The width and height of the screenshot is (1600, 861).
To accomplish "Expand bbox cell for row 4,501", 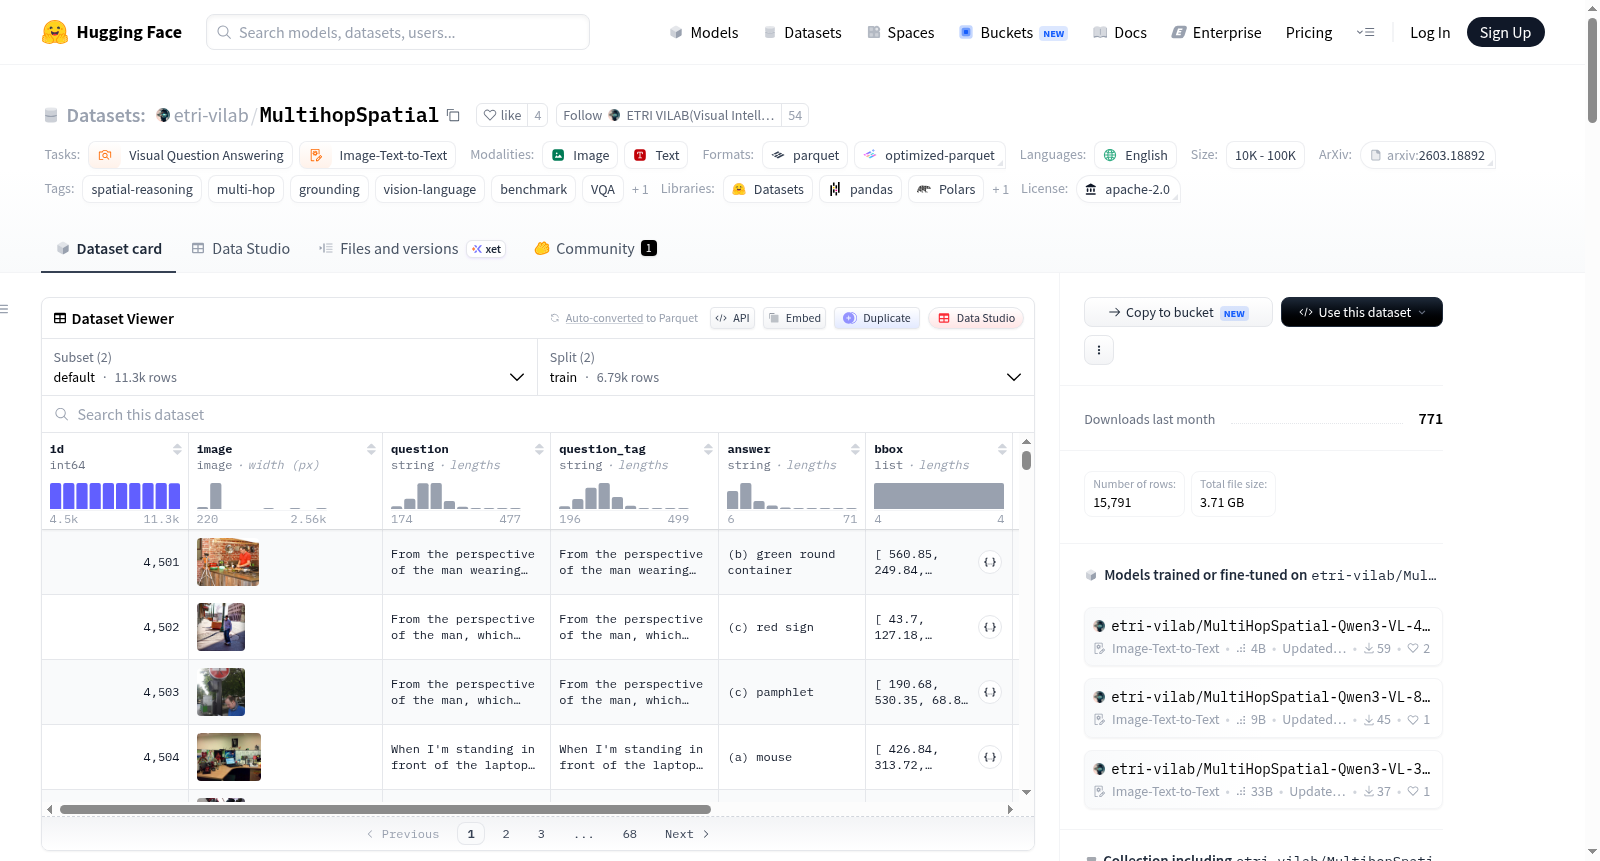I will (x=990, y=562).
